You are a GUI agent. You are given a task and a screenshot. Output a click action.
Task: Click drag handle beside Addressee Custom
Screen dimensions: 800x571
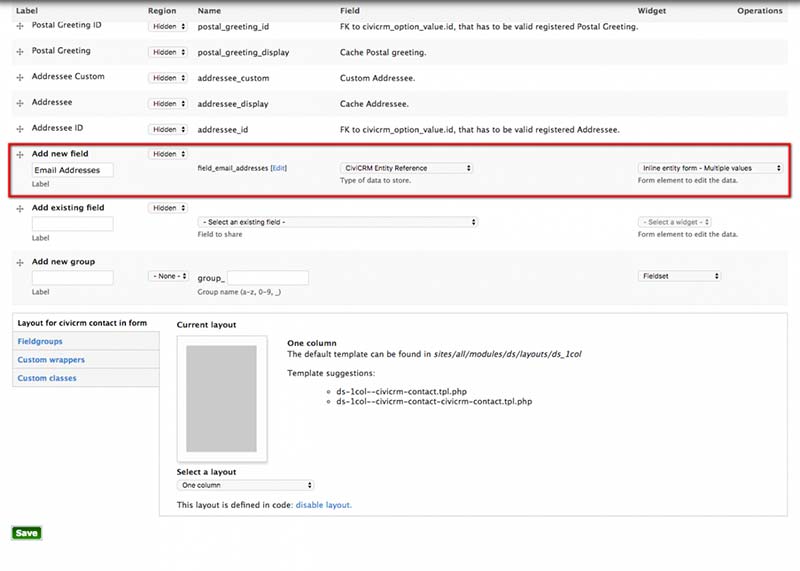(20, 77)
